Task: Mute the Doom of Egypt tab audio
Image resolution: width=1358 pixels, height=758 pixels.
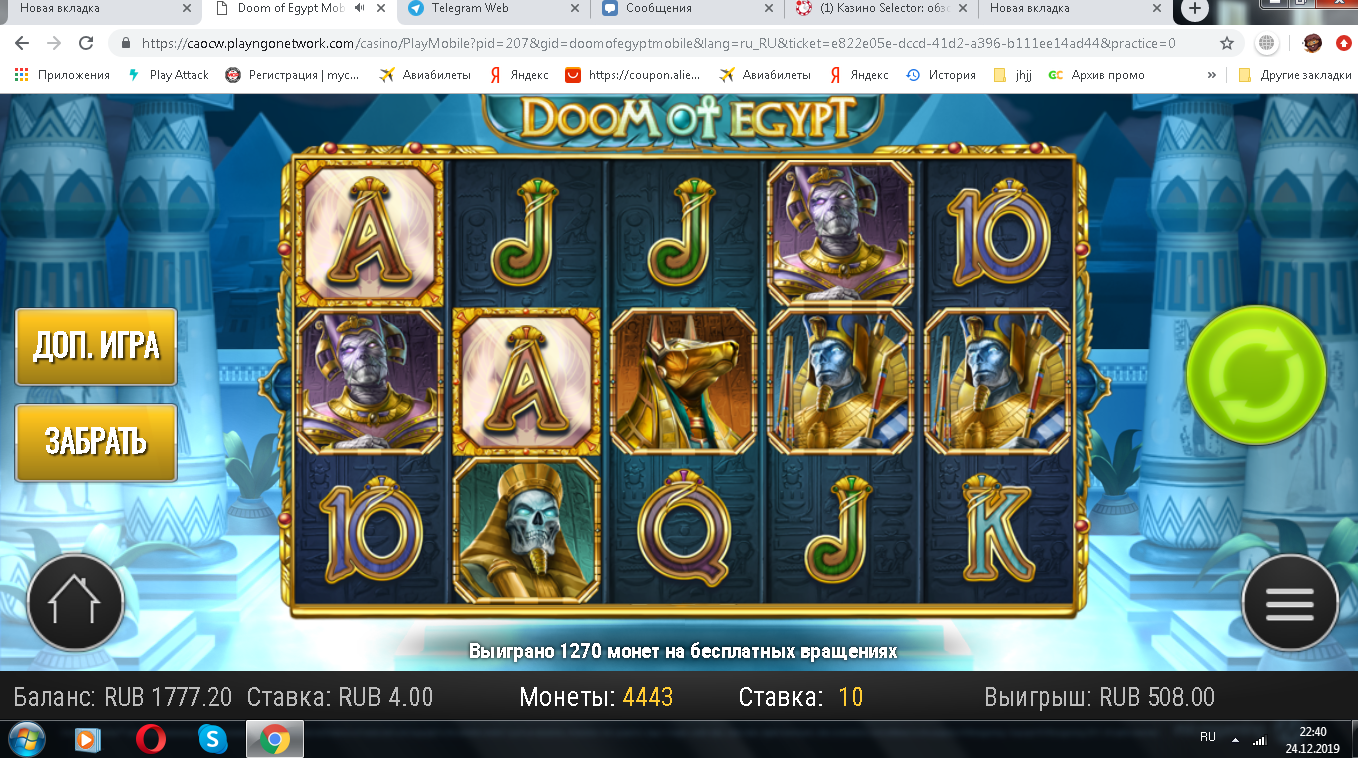Action: pyautogui.click(x=359, y=9)
